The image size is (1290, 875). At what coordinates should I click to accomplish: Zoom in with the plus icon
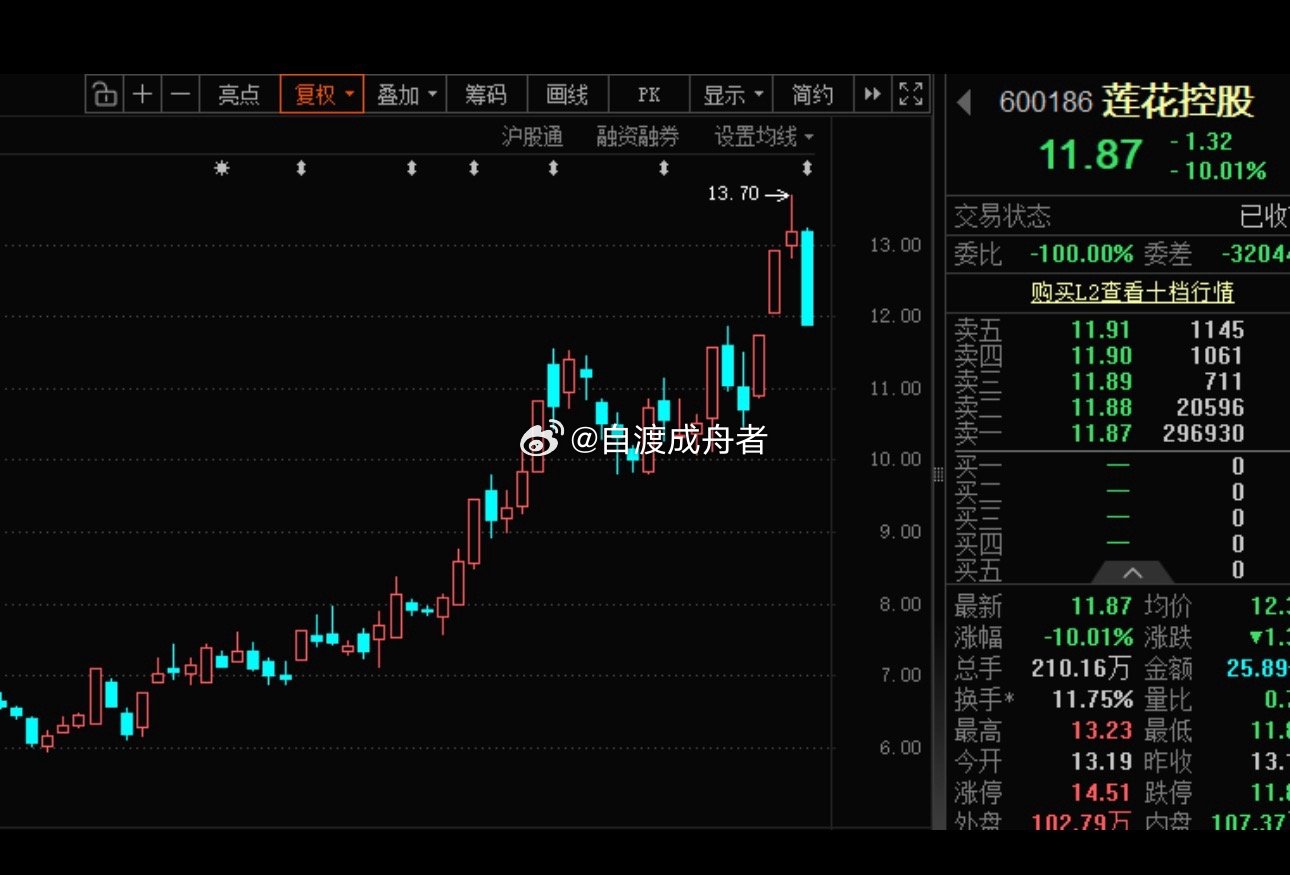point(143,95)
